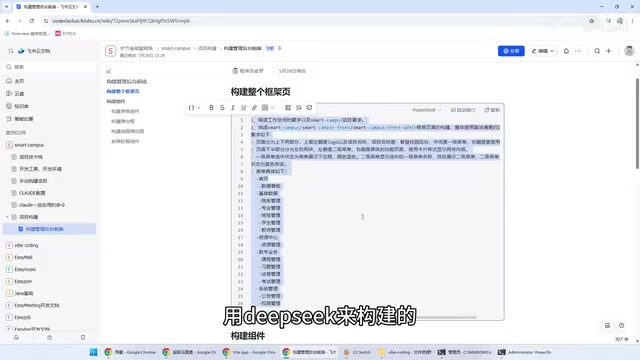The height and width of the screenshot is (360, 640).
Task: Open the 编辑 edit mode dropdown
Action: [542, 51]
